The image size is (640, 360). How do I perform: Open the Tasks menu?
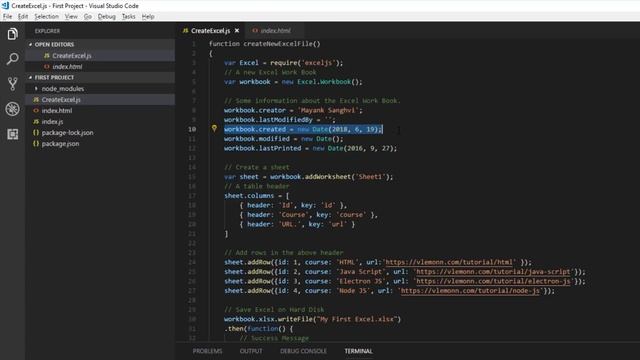129,17
